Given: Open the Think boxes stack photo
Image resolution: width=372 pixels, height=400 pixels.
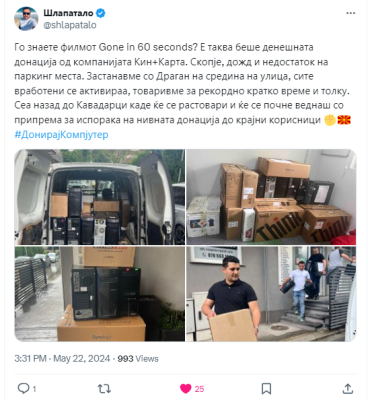Looking at the screenshot, I should [271, 197].
